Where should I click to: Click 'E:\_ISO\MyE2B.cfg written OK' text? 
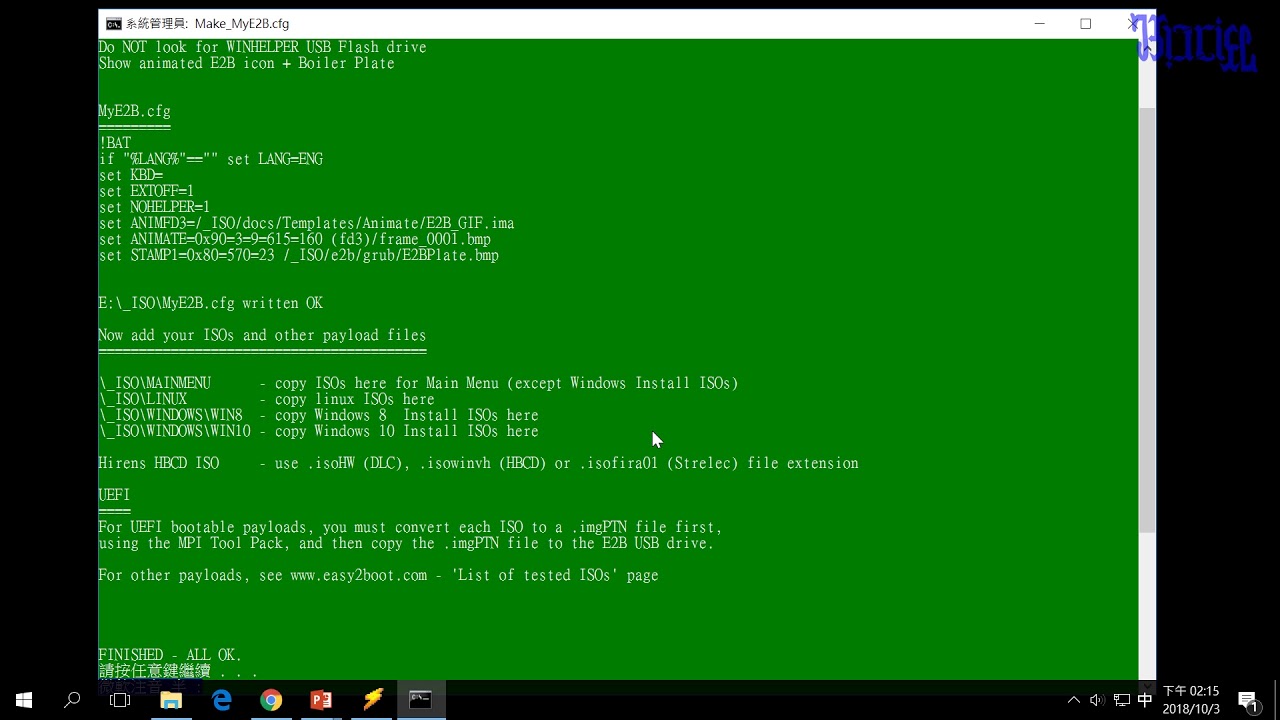click(x=210, y=303)
